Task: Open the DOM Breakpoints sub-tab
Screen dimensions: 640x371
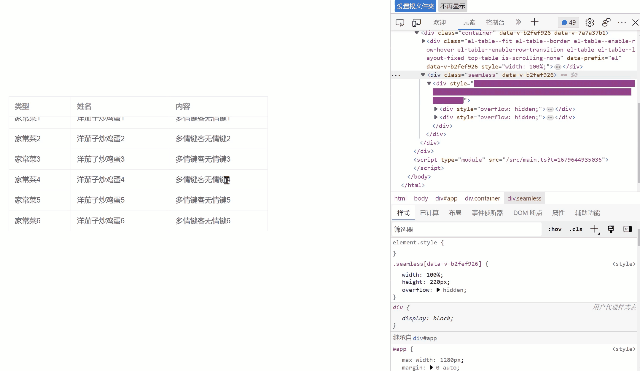Action: (x=528, y=213)
